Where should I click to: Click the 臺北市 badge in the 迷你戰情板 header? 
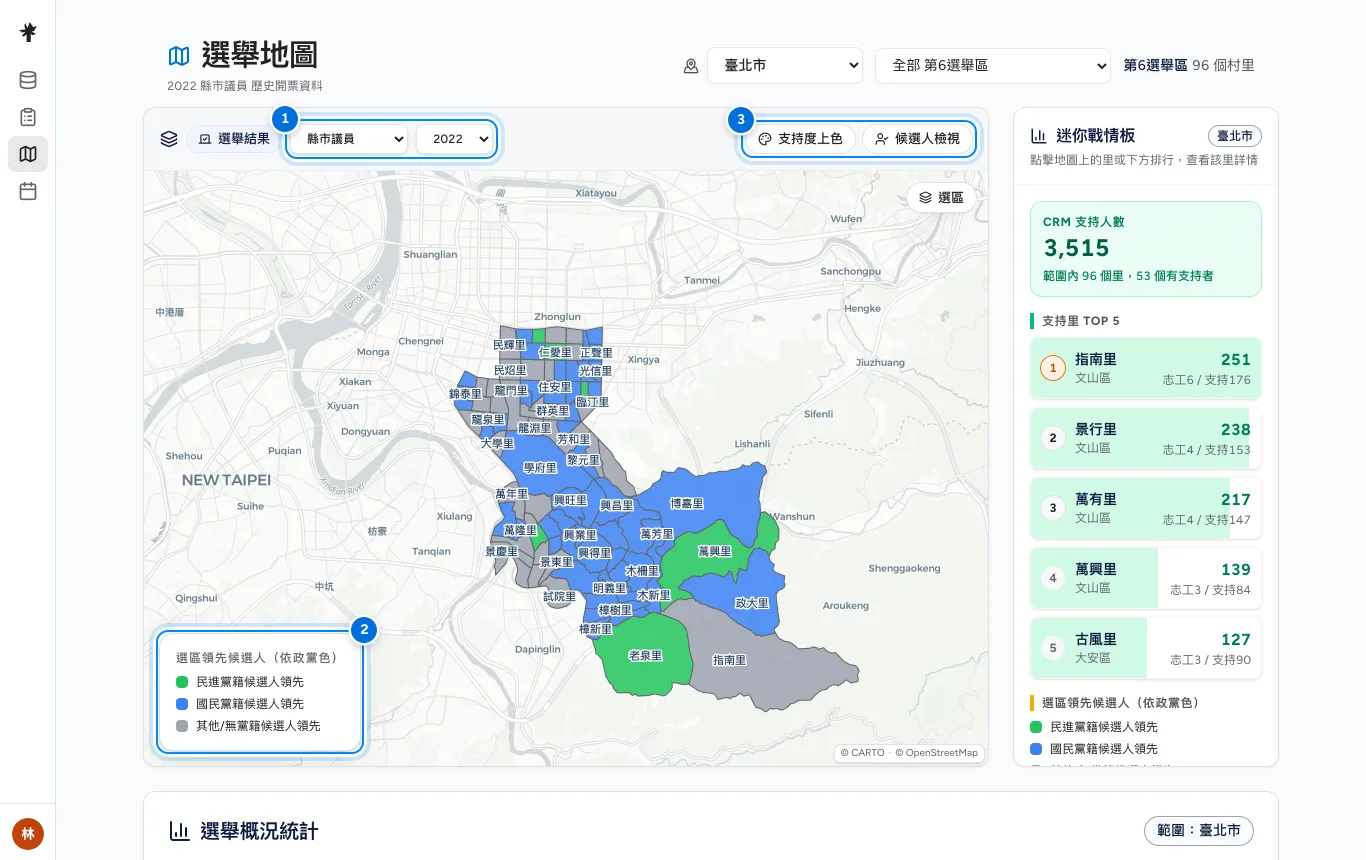[1235, 136]
